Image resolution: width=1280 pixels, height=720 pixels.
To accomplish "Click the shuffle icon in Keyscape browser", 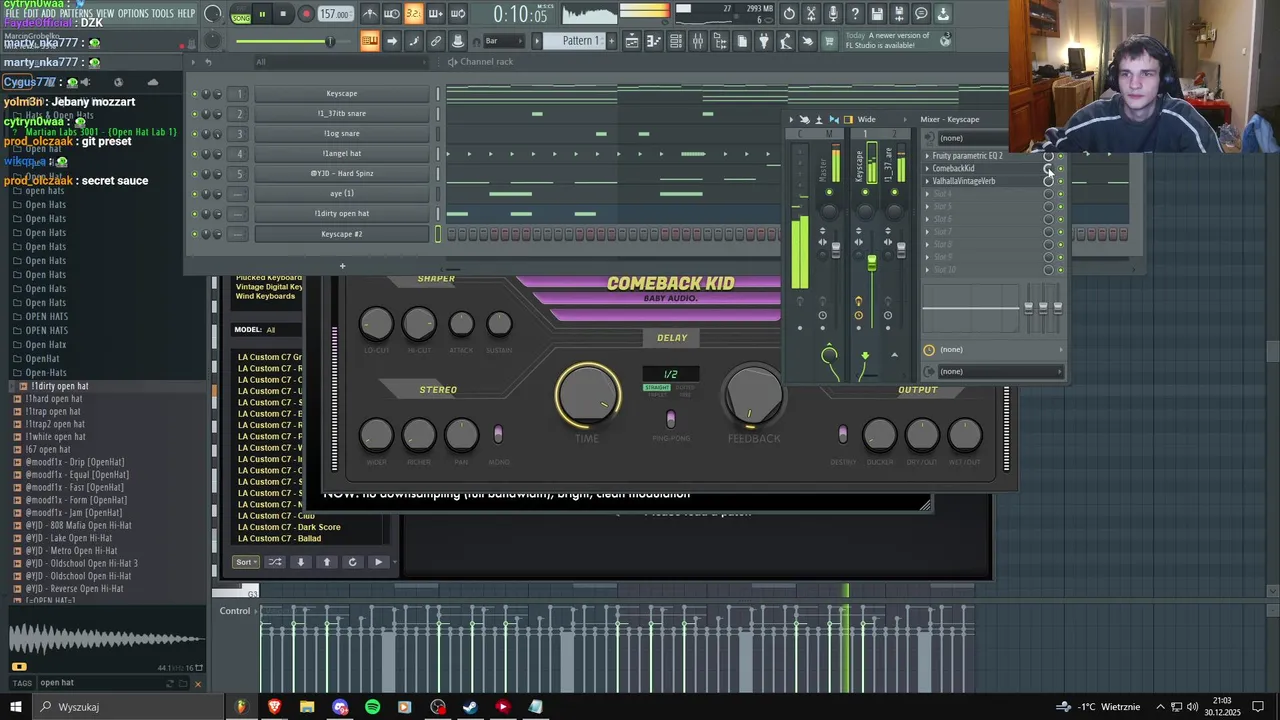I will point(275,562).
